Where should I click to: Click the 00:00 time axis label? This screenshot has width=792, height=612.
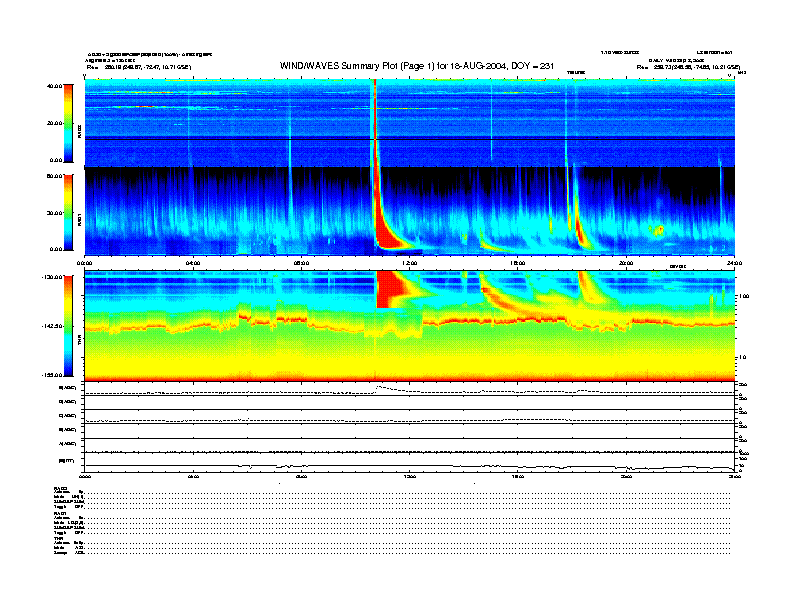point(85,264)
